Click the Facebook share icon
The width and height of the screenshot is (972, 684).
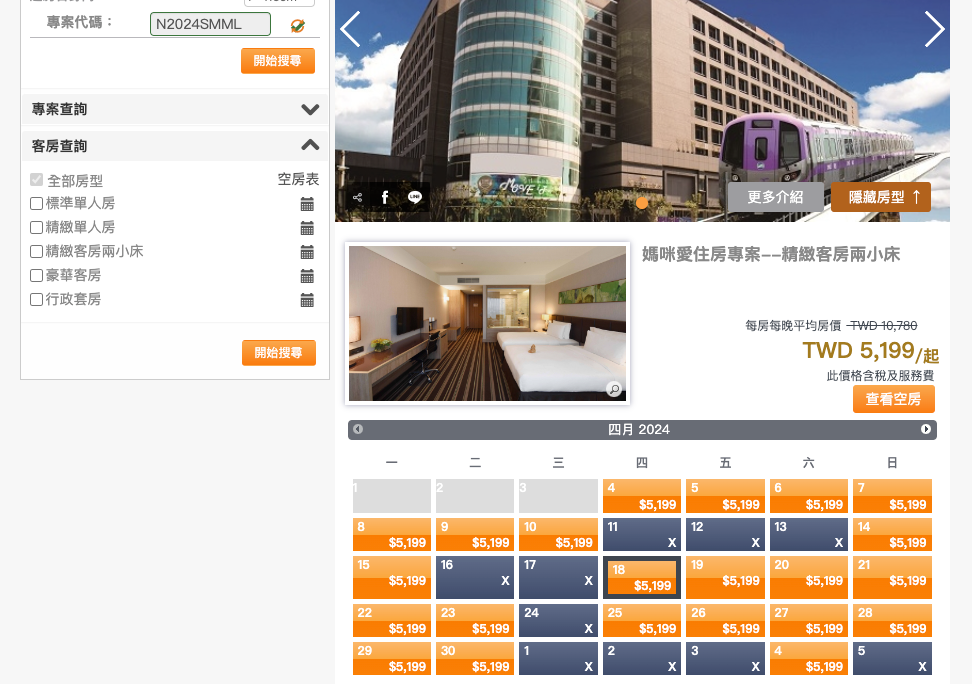tap(385, 198)
